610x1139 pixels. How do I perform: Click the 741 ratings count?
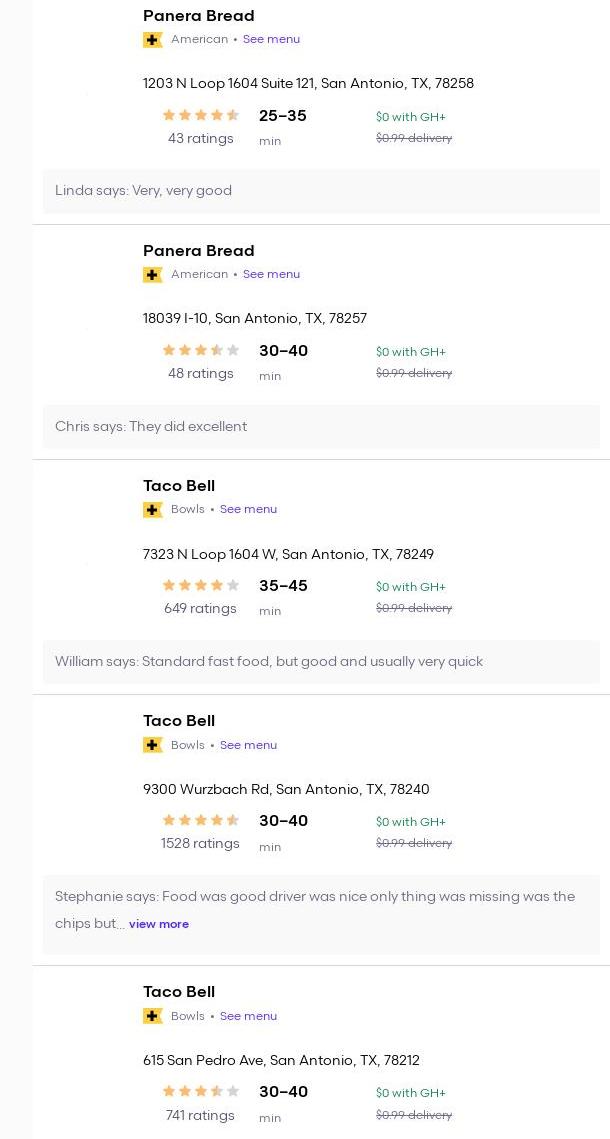tap(200, 1116)
